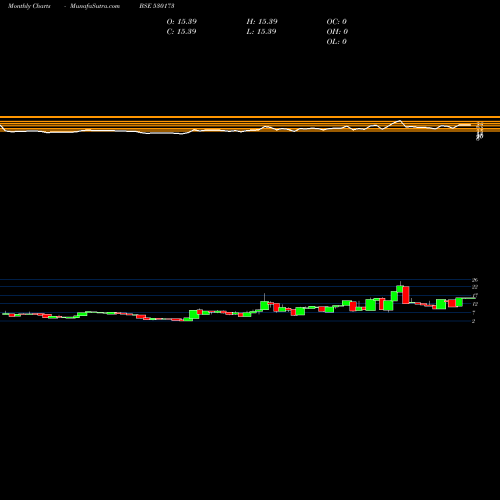Viewport: 500px width, 500px height.
Task: Click the price axis label '2'
Action: click(473, 321)
